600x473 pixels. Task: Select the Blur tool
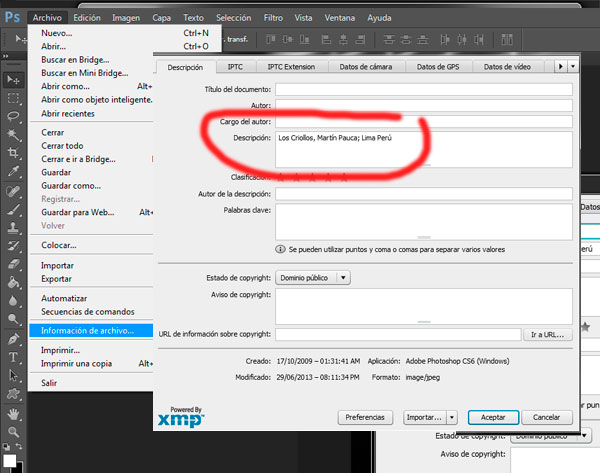pyautogui.click(x=13, y=301)
